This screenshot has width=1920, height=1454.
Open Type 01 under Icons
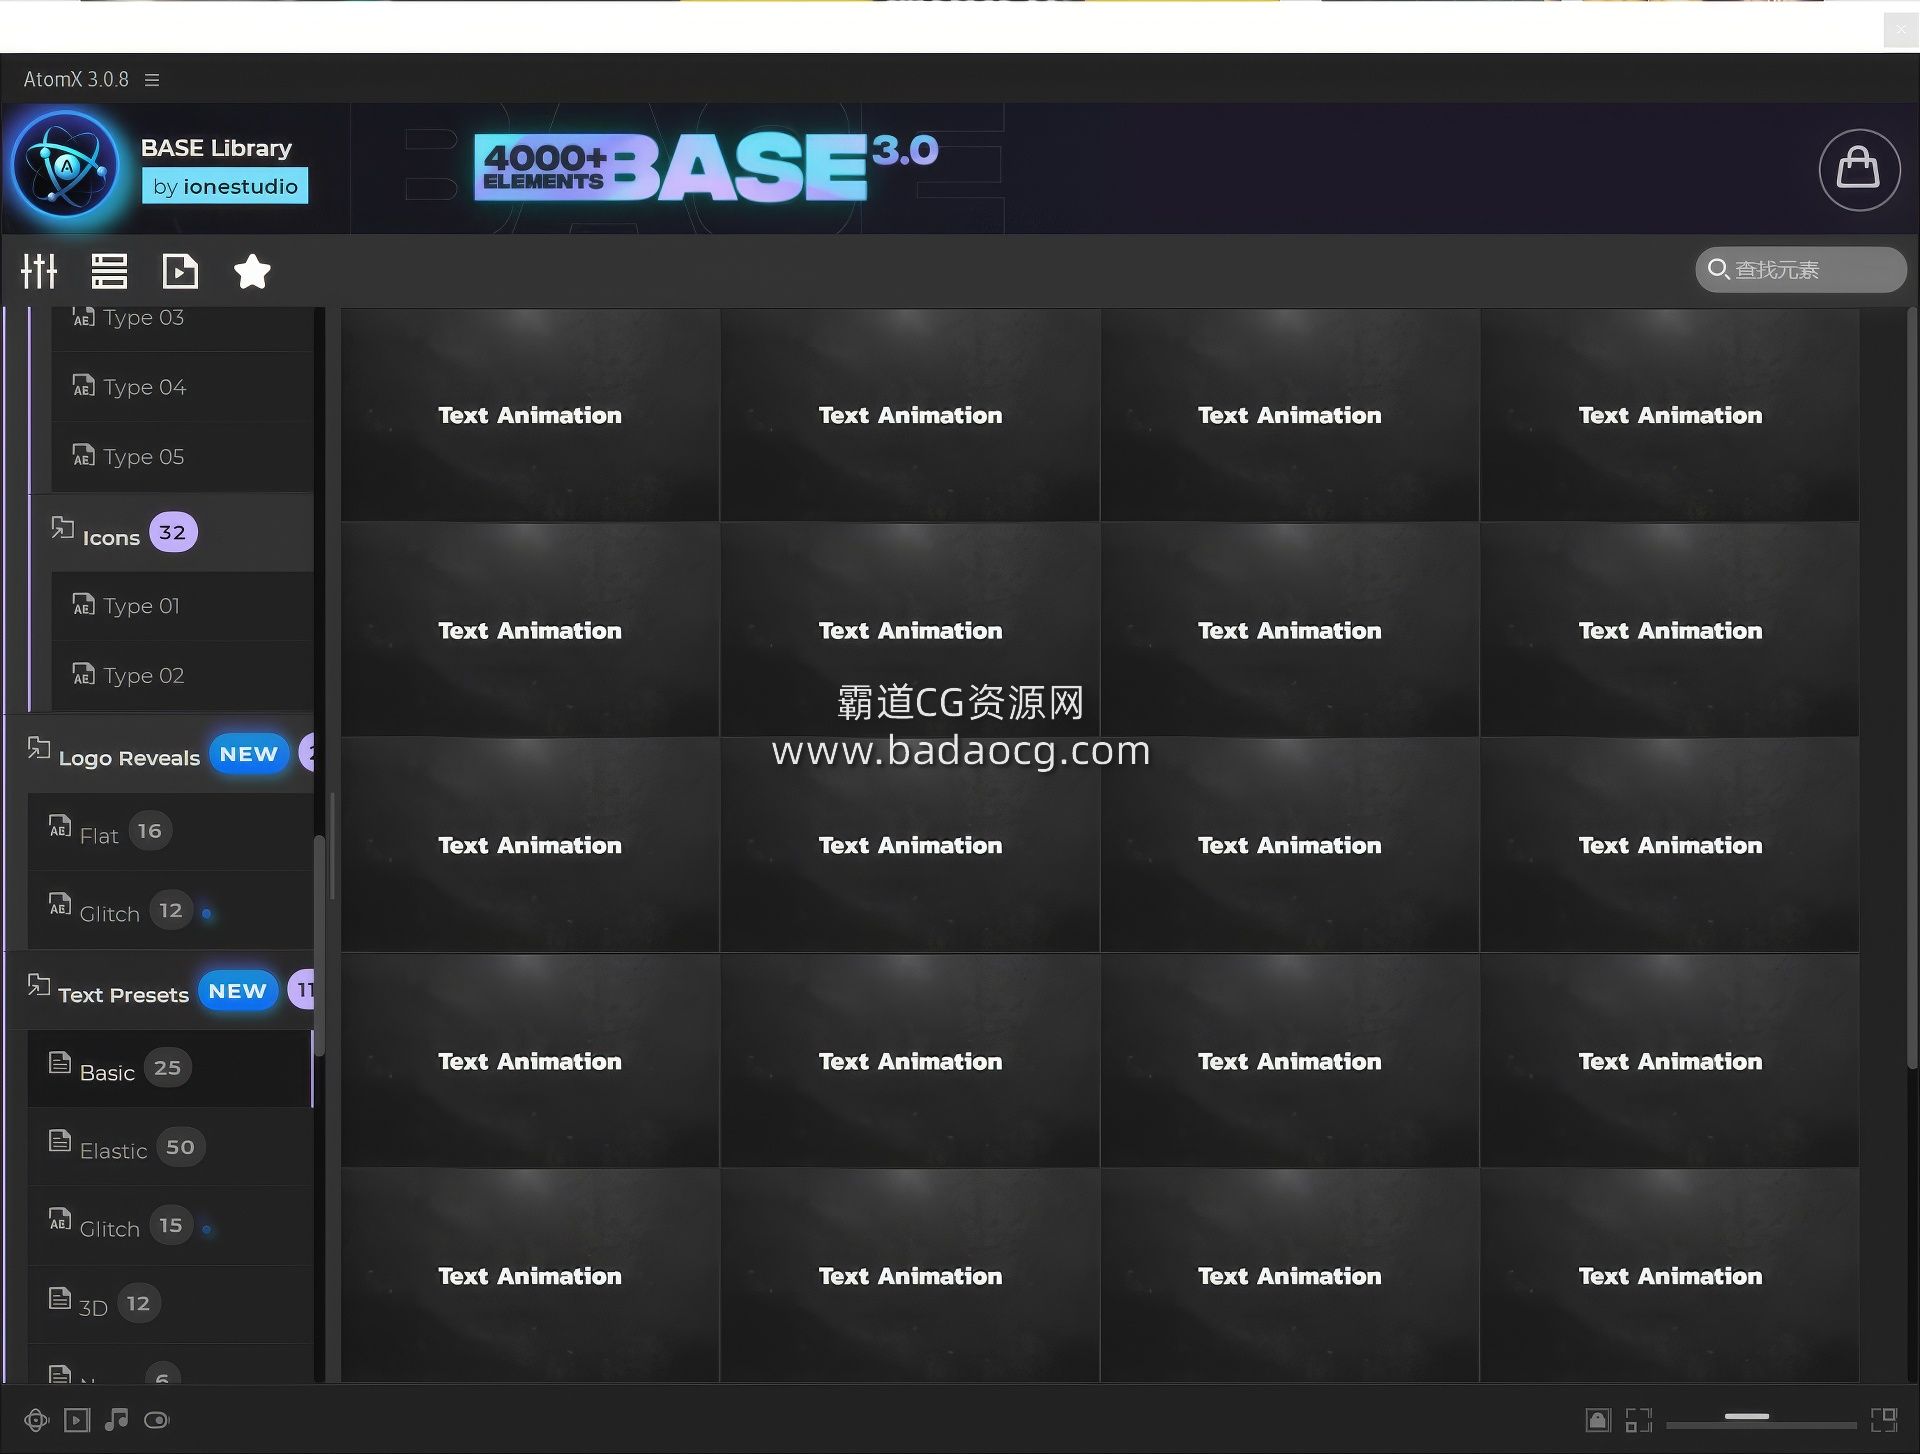[x=182, y=606]
